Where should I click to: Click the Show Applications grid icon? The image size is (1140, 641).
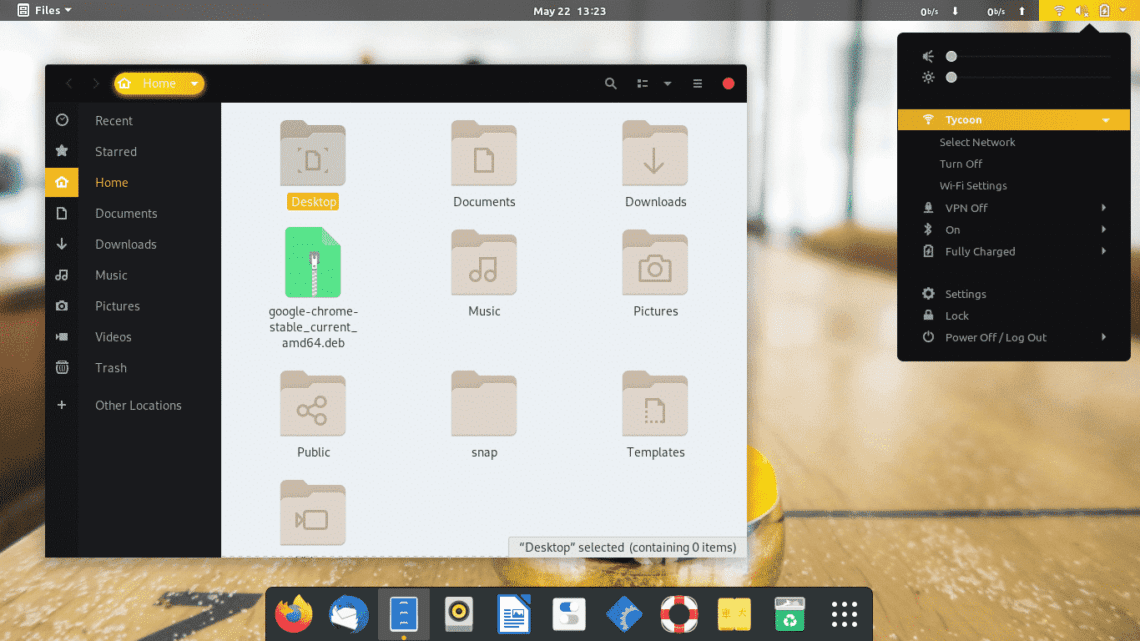point(843,614)
